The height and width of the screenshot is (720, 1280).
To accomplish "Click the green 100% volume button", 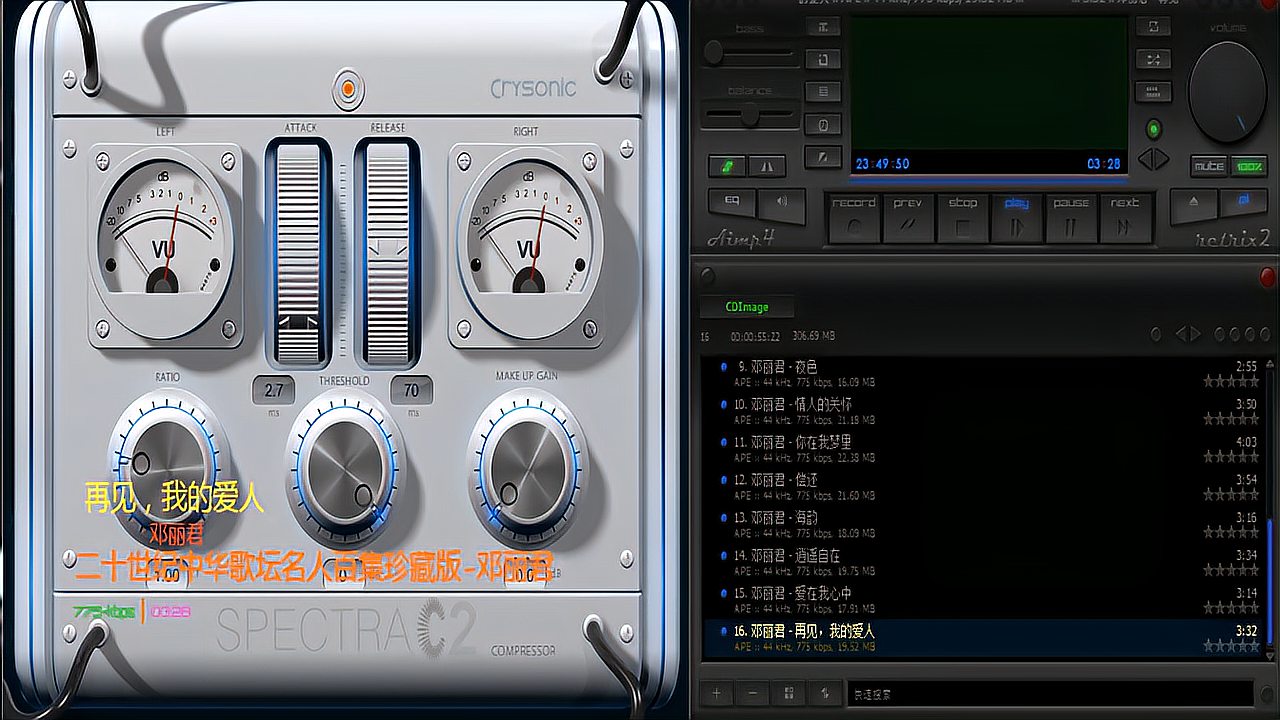I will 1248,166.
